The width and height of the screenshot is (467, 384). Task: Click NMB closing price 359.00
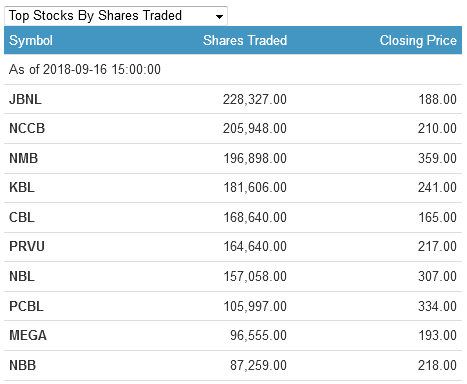point(437,158)
